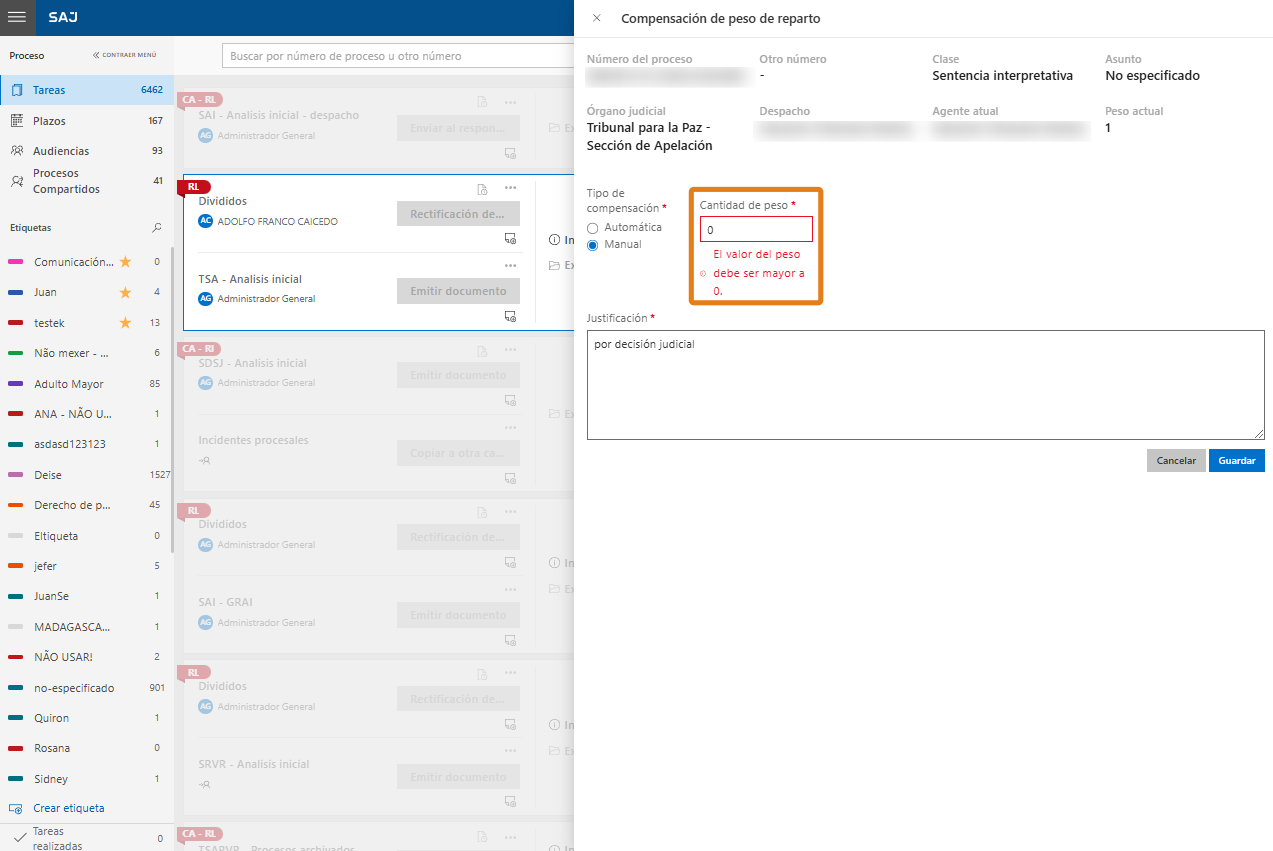Click document-clock icon on SAI despacho card

(483, 102)
